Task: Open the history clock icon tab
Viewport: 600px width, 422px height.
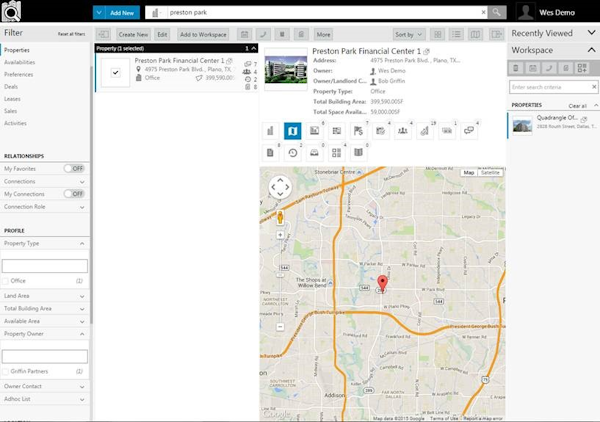Action: [x=293, y=152]
